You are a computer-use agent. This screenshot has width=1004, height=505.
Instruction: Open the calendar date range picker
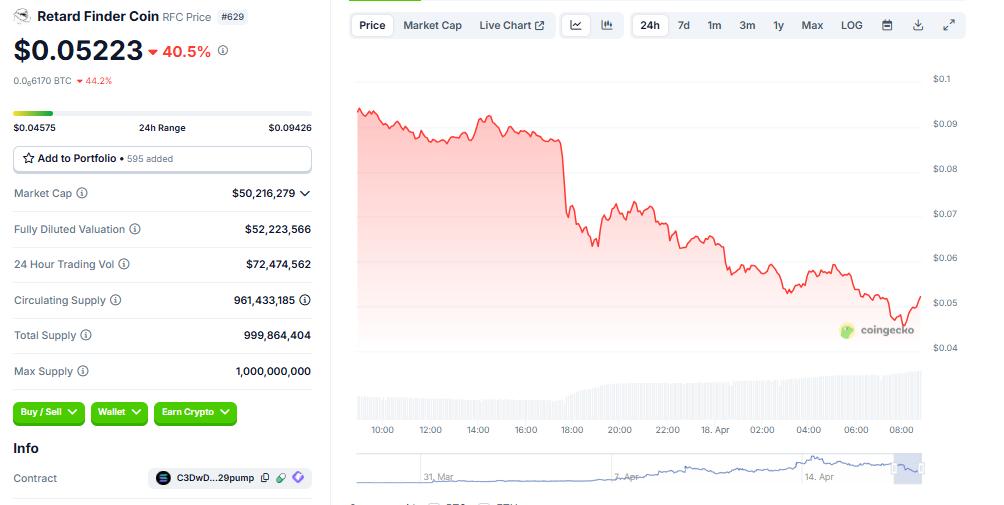coord(886,25)
